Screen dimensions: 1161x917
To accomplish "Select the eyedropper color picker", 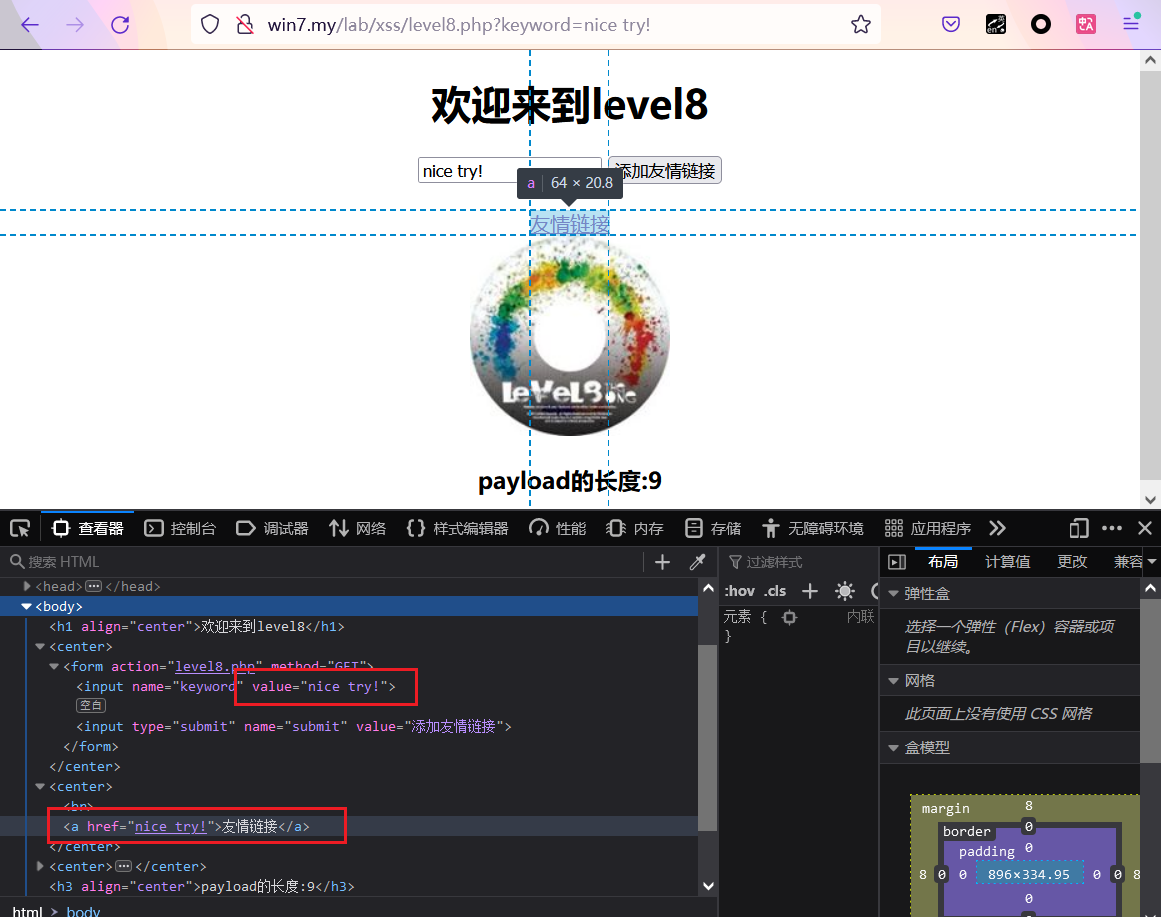I will point(697,561).
